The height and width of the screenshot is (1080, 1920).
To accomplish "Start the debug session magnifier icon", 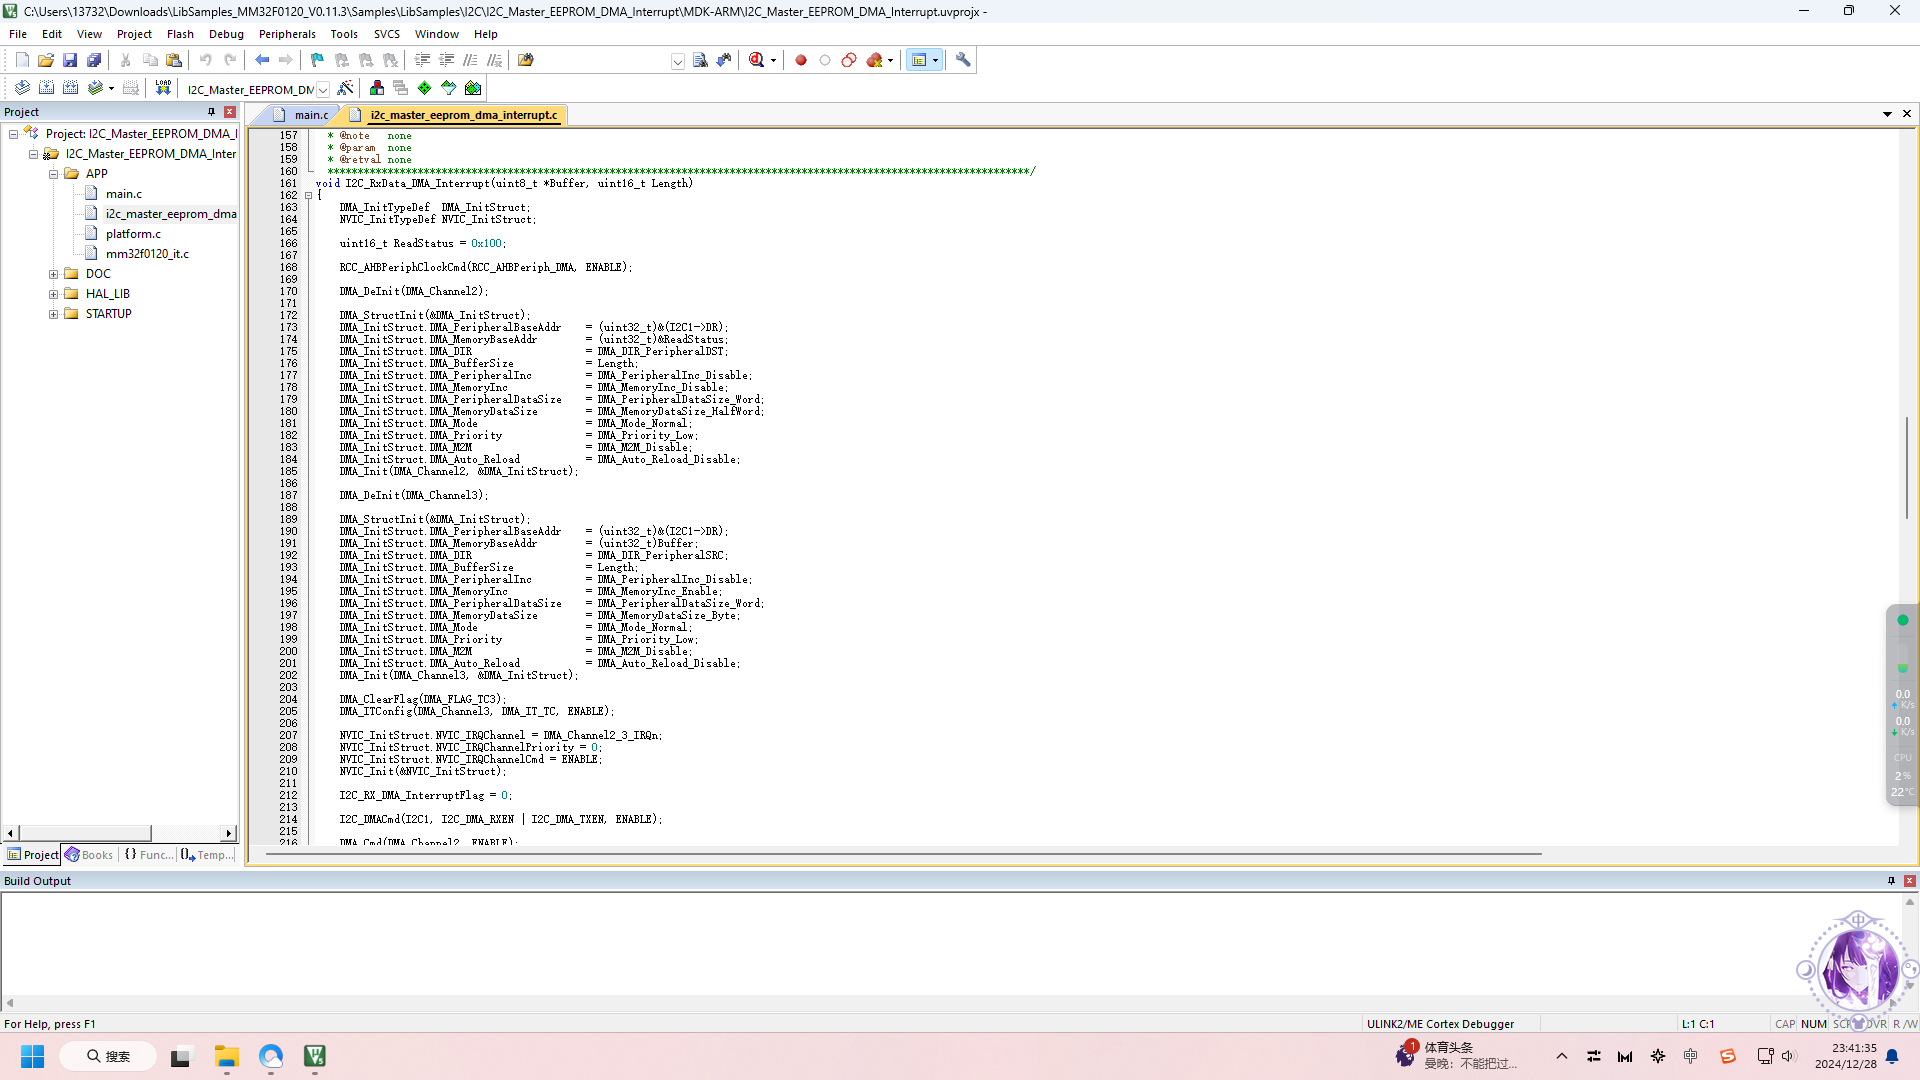I will tap(757, 60).
